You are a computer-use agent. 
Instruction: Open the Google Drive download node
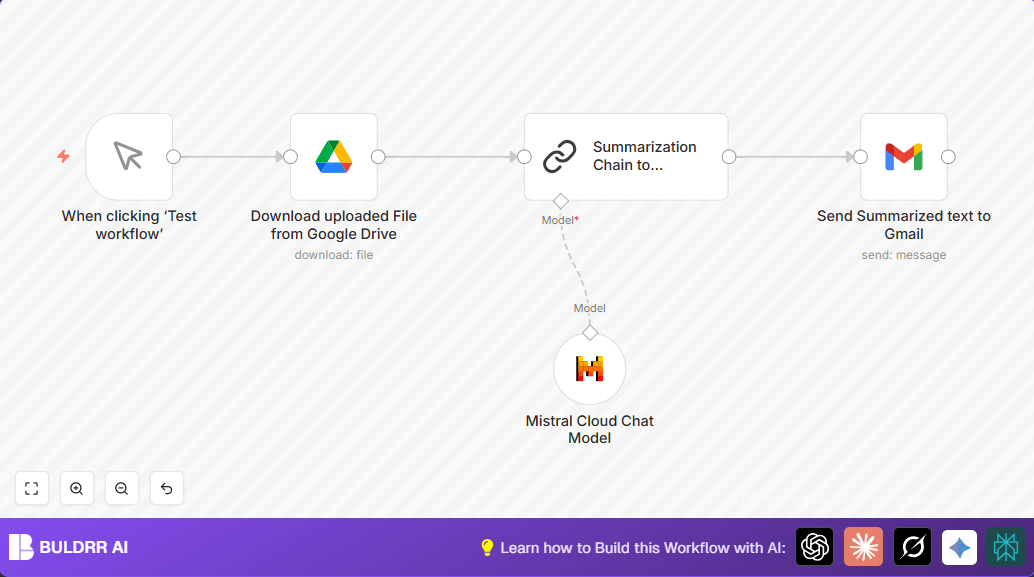point(334,157)
